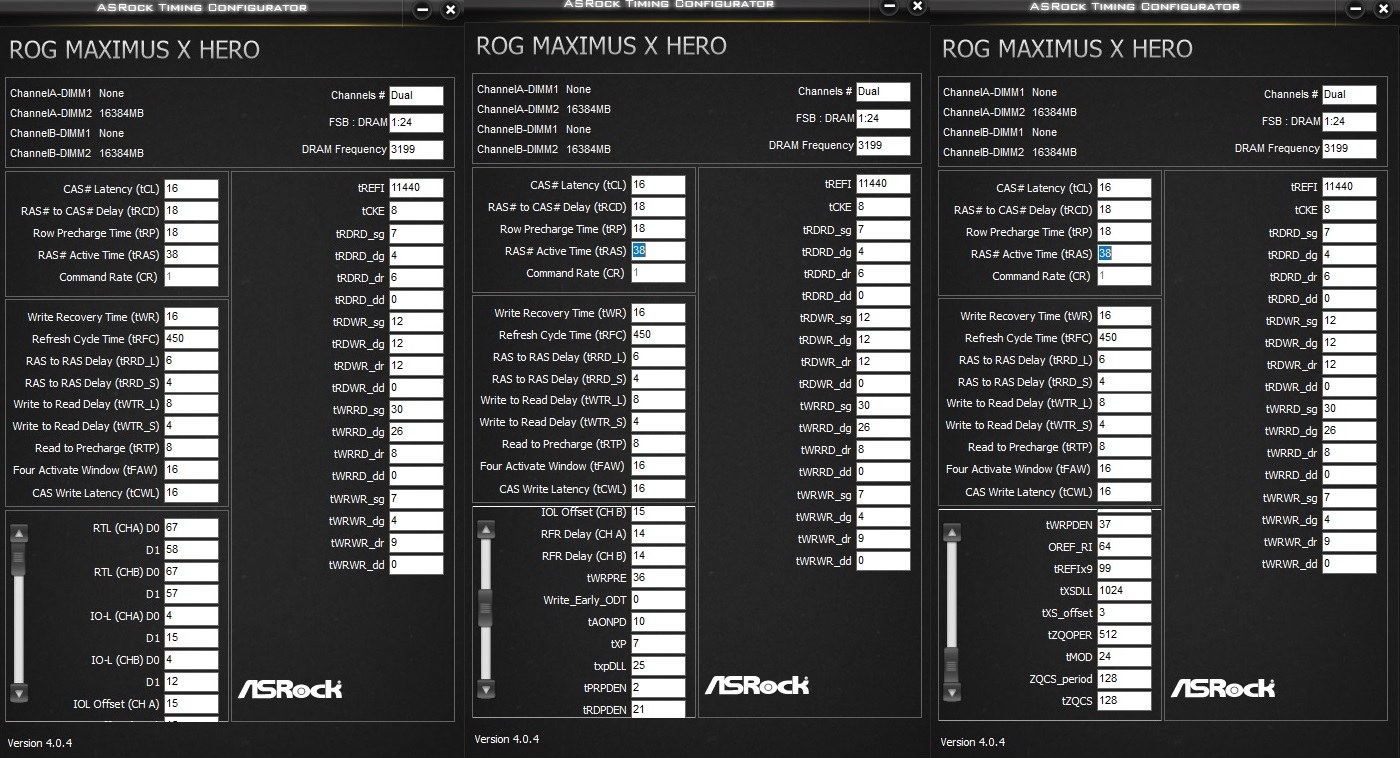
Task: Click the tWRRD_dg field in the right window
Action: tap(1349, 431)
